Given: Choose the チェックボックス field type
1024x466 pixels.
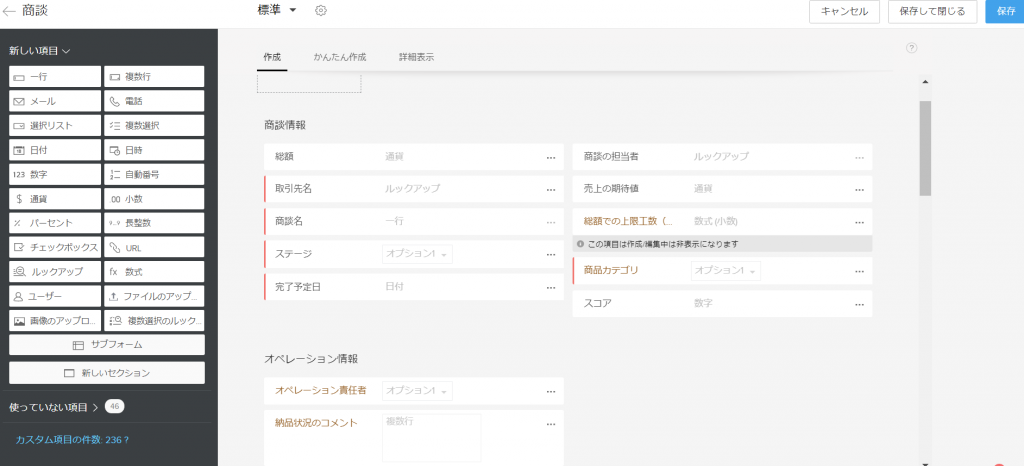Looking at the screenshot, I should pos(56,247).
